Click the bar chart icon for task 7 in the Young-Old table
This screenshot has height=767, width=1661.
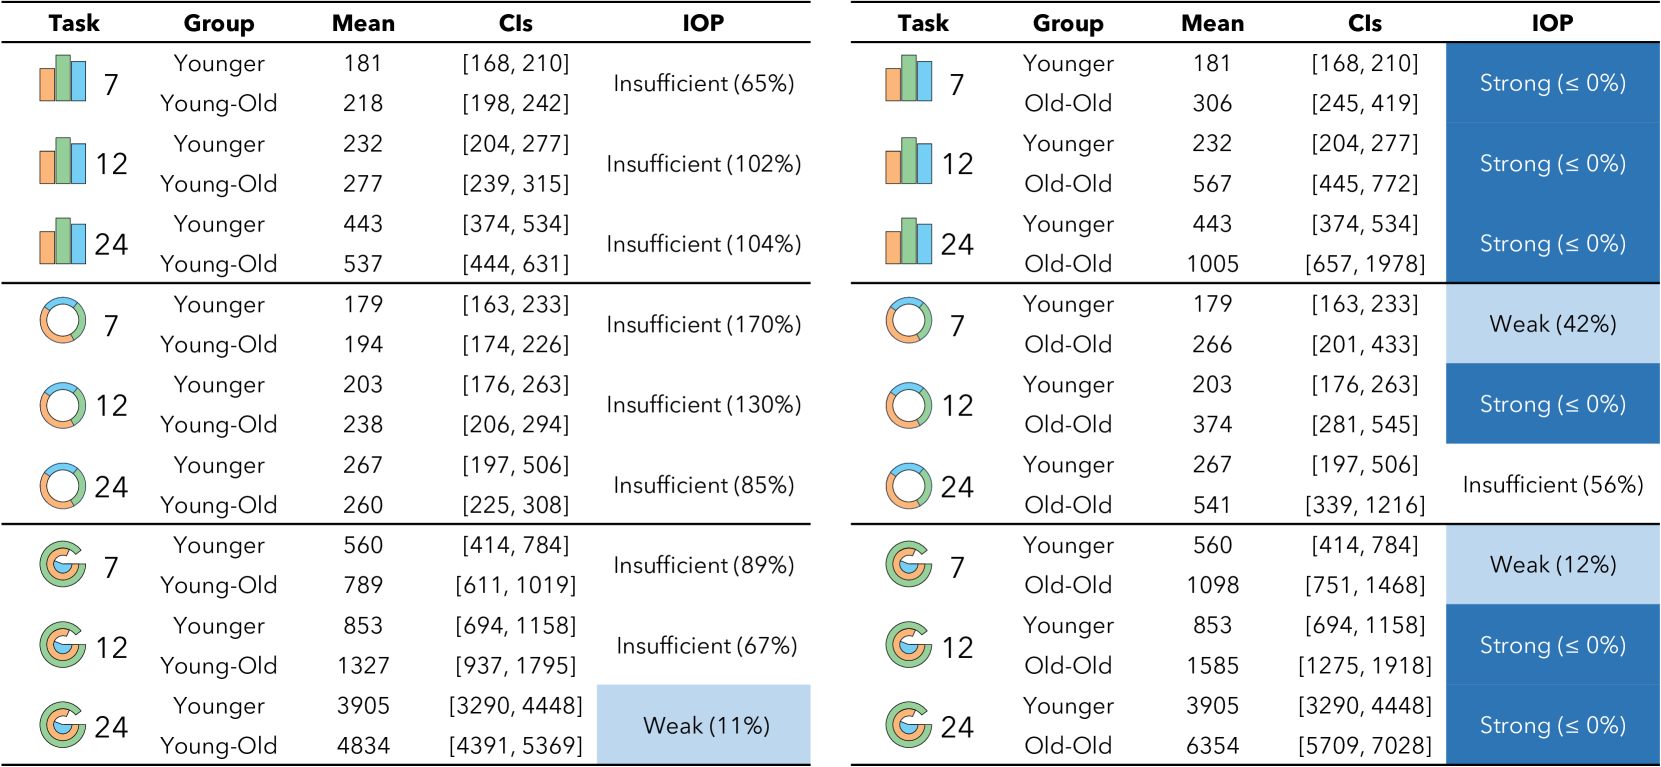pyautogui.click(x=62, y=79)
